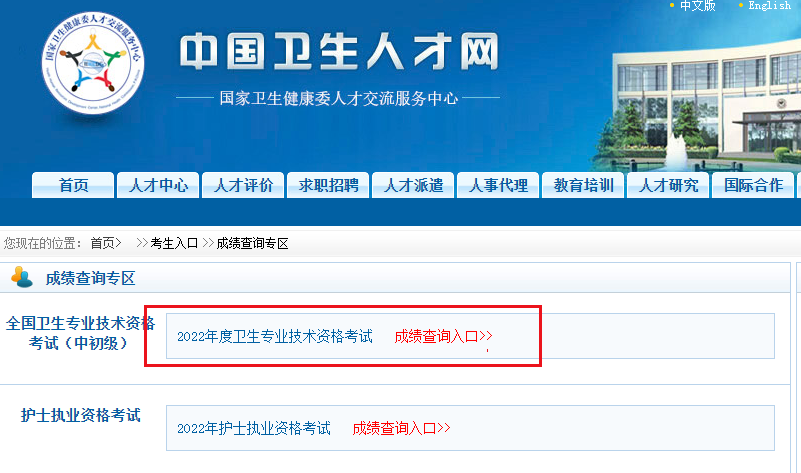Click the 中国卫生人才网 site title banner
801x473 pixels.
point(337,53)
